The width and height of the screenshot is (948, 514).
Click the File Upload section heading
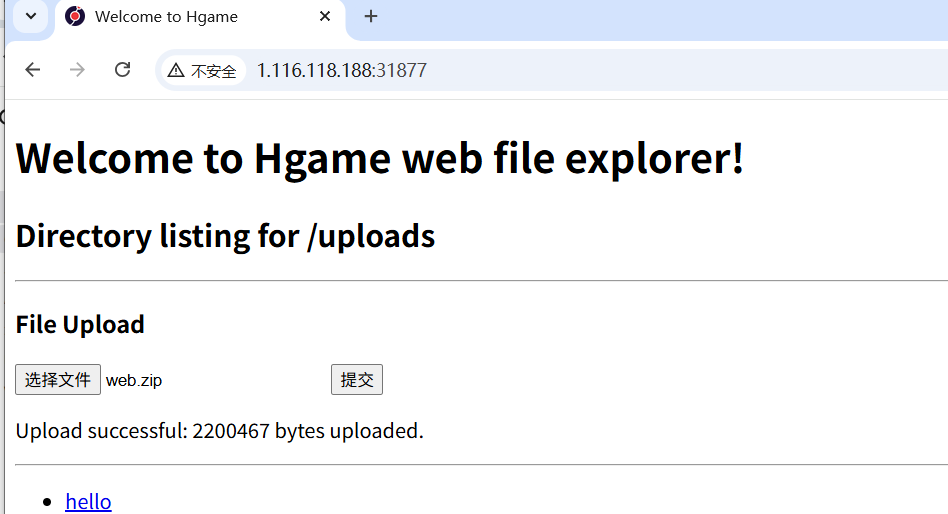tap(80, 324)
